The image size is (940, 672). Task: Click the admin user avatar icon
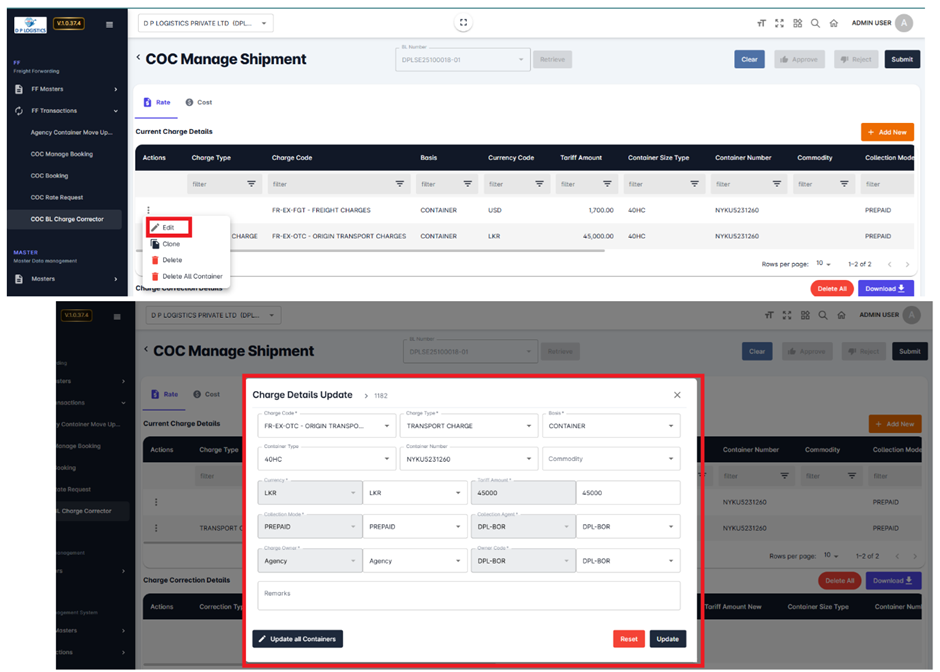click(x=904, y=23)
